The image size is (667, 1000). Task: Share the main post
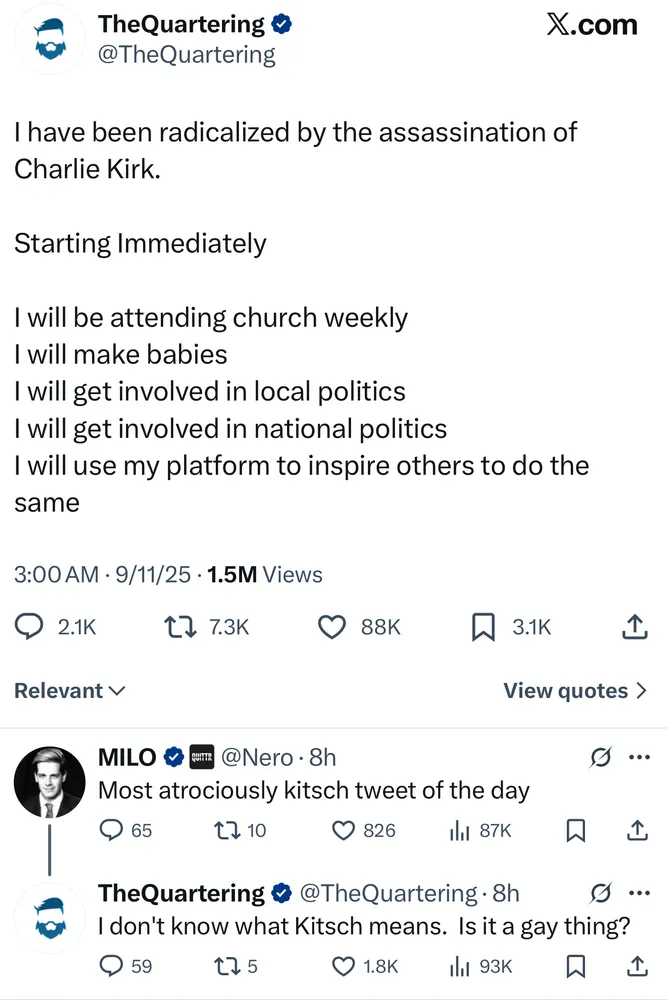633,627
